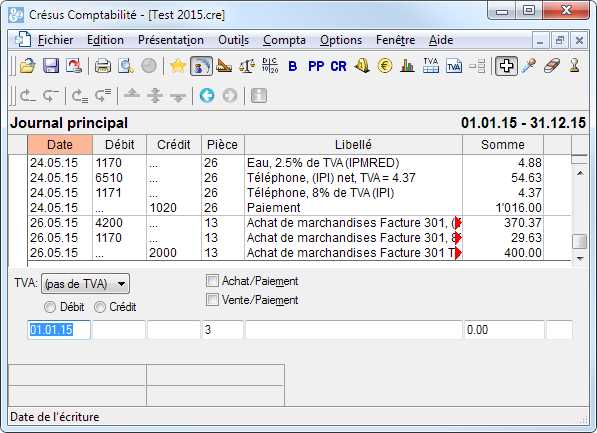Open the TVA (pas de TVA) dropdown
The height and width of the screenshot is (433, 597).
[85, 284]
